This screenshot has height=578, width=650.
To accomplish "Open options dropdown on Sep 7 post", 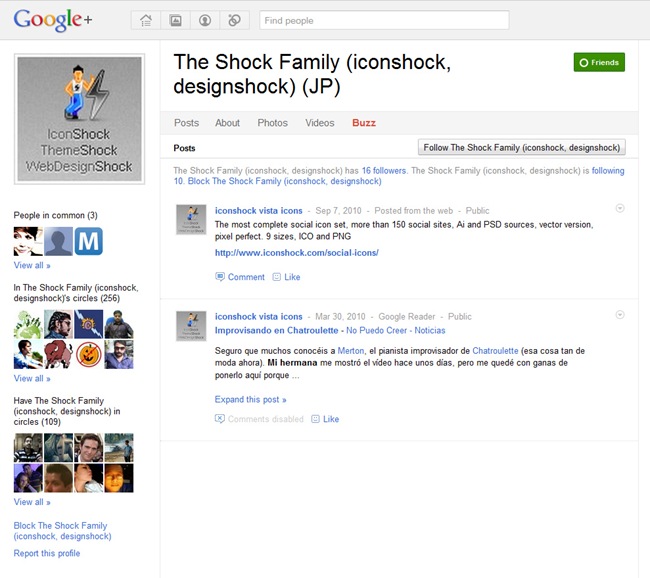I will click(x=620, y=208).
